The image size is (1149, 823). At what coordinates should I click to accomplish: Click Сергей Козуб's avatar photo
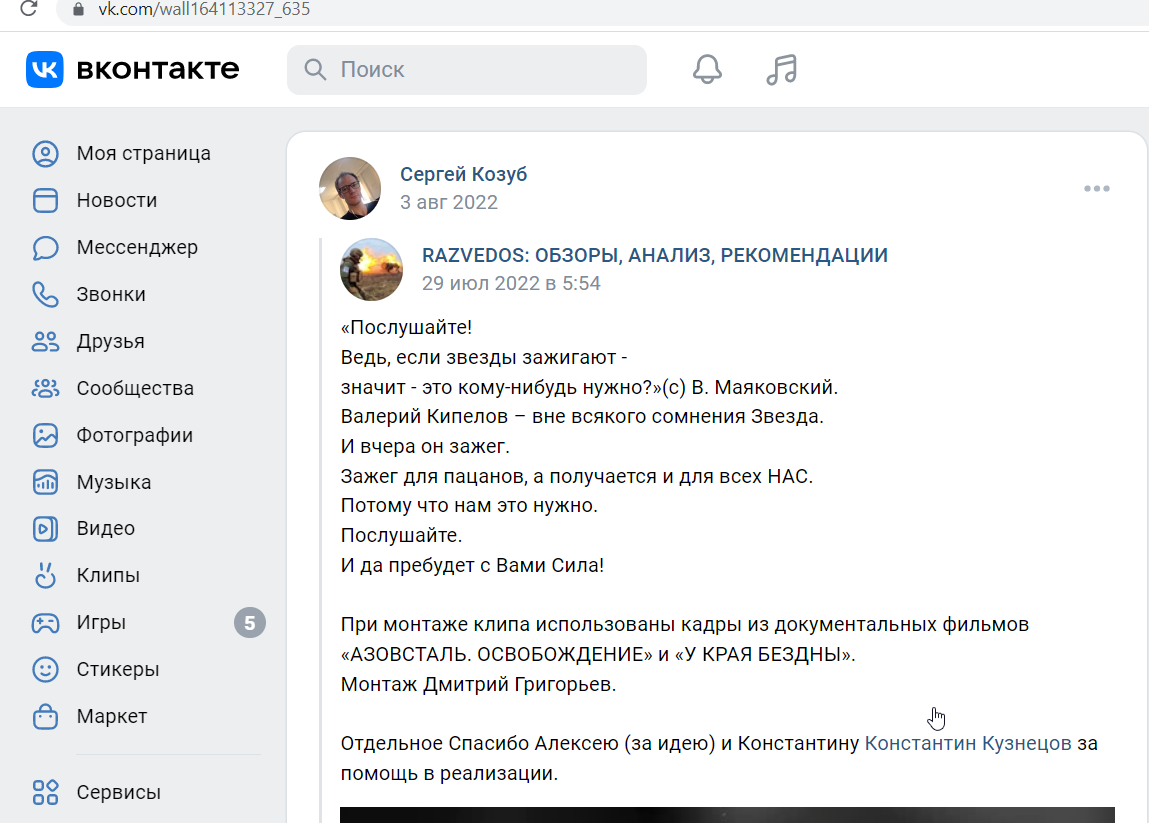coord(350,188)
